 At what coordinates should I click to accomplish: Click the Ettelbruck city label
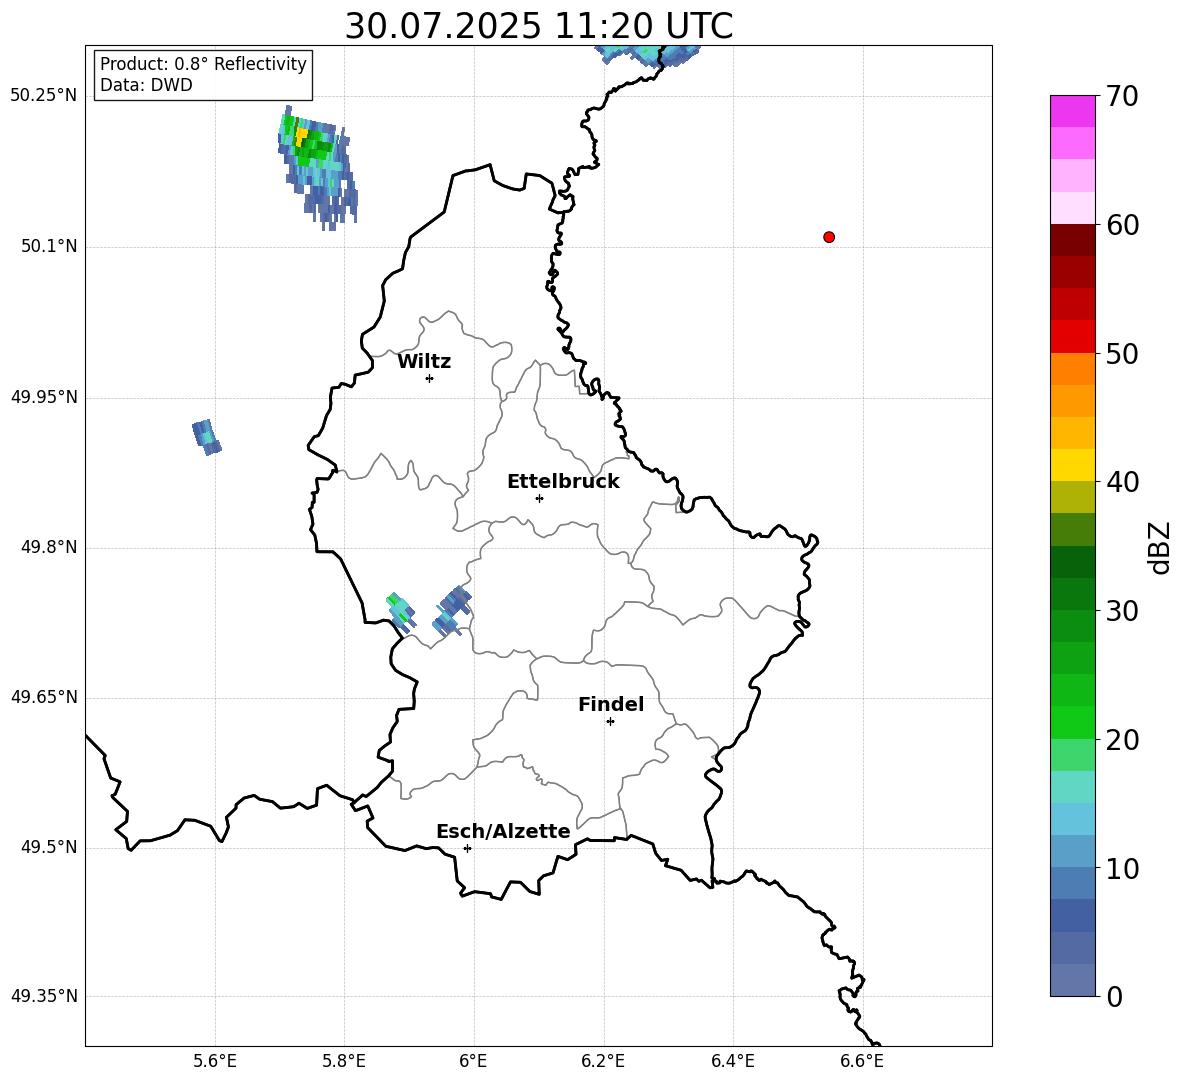(563, 482)
